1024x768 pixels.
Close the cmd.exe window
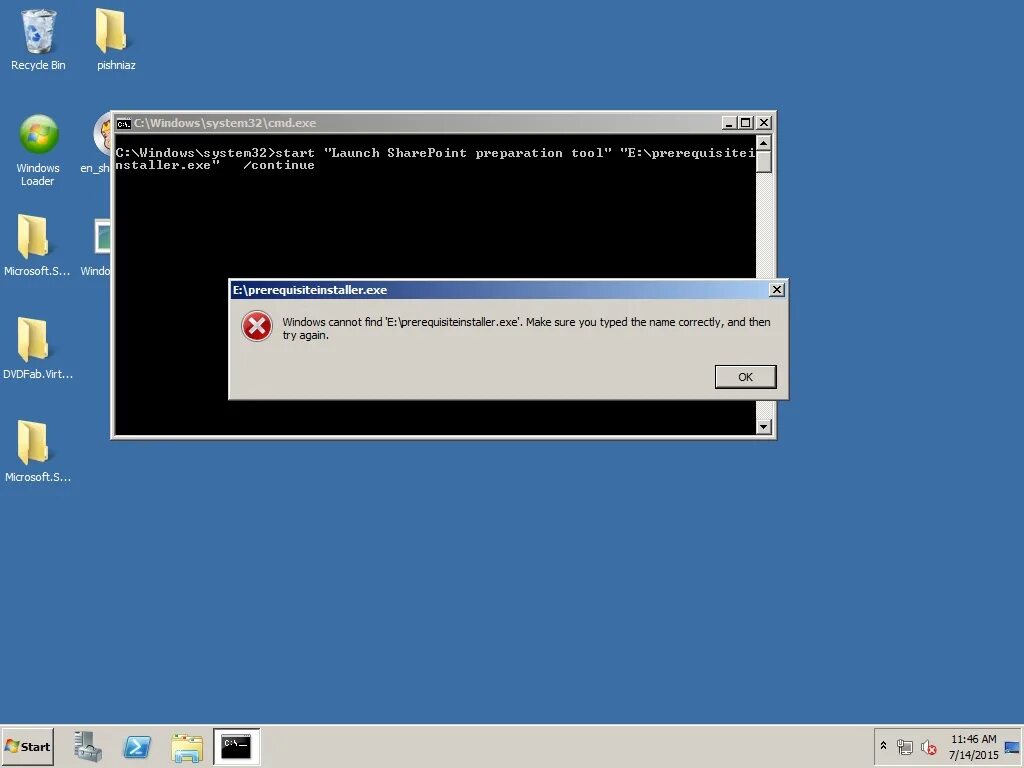click(763, 123)
